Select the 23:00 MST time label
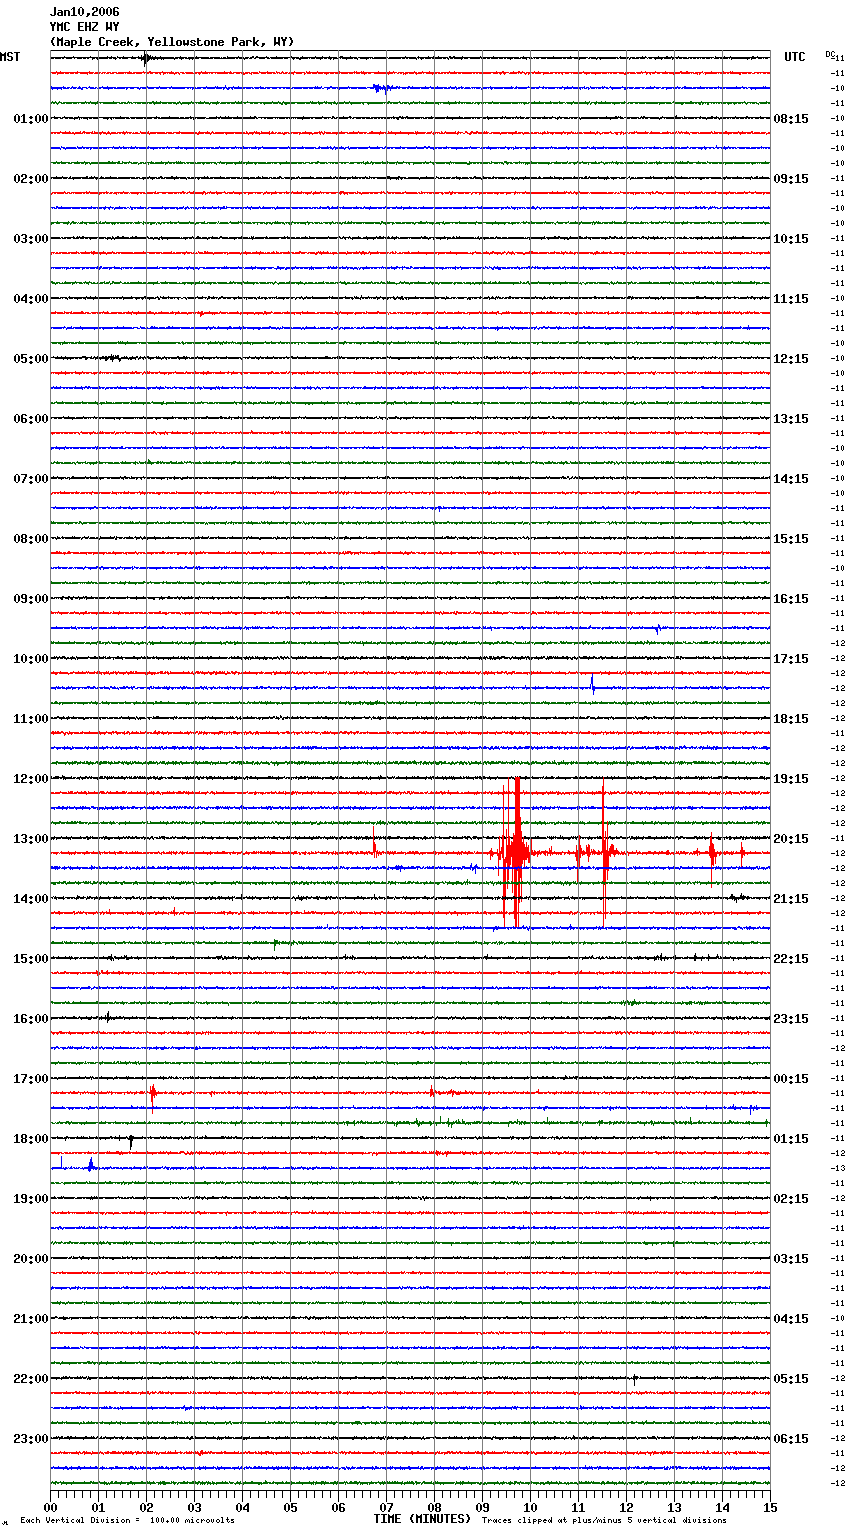 (31, 1439)
